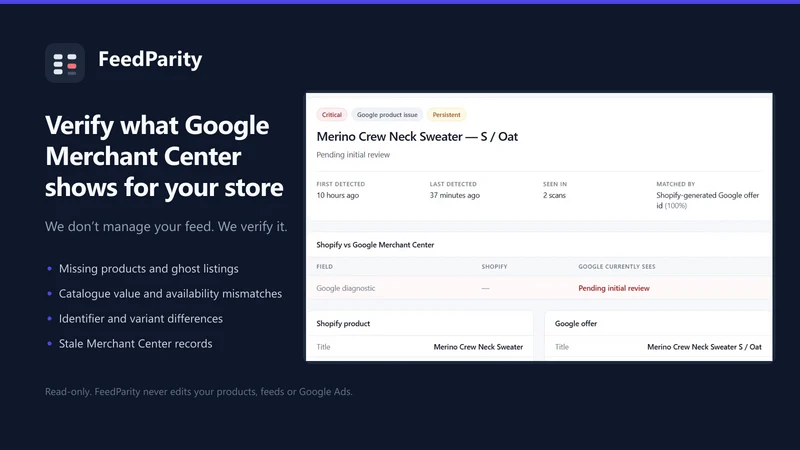Select the Google product issue badge
The width and height of the screenshot is (800, 450).
[387, 115]
